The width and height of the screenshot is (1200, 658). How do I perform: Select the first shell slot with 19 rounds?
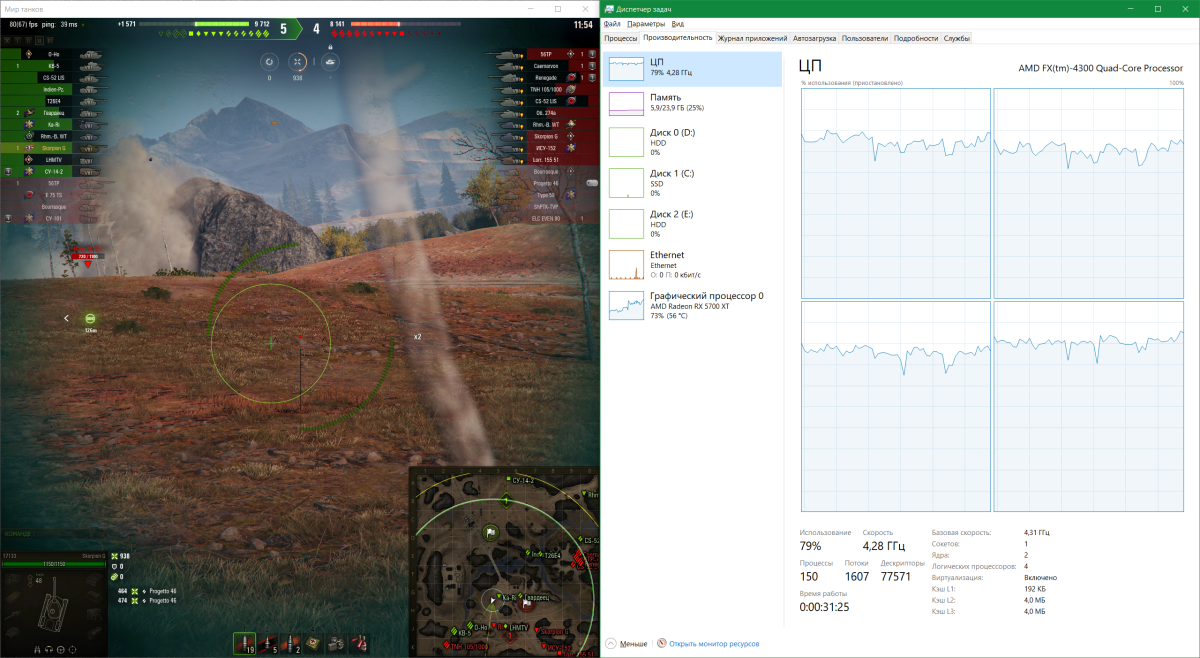tap(243, 642)
